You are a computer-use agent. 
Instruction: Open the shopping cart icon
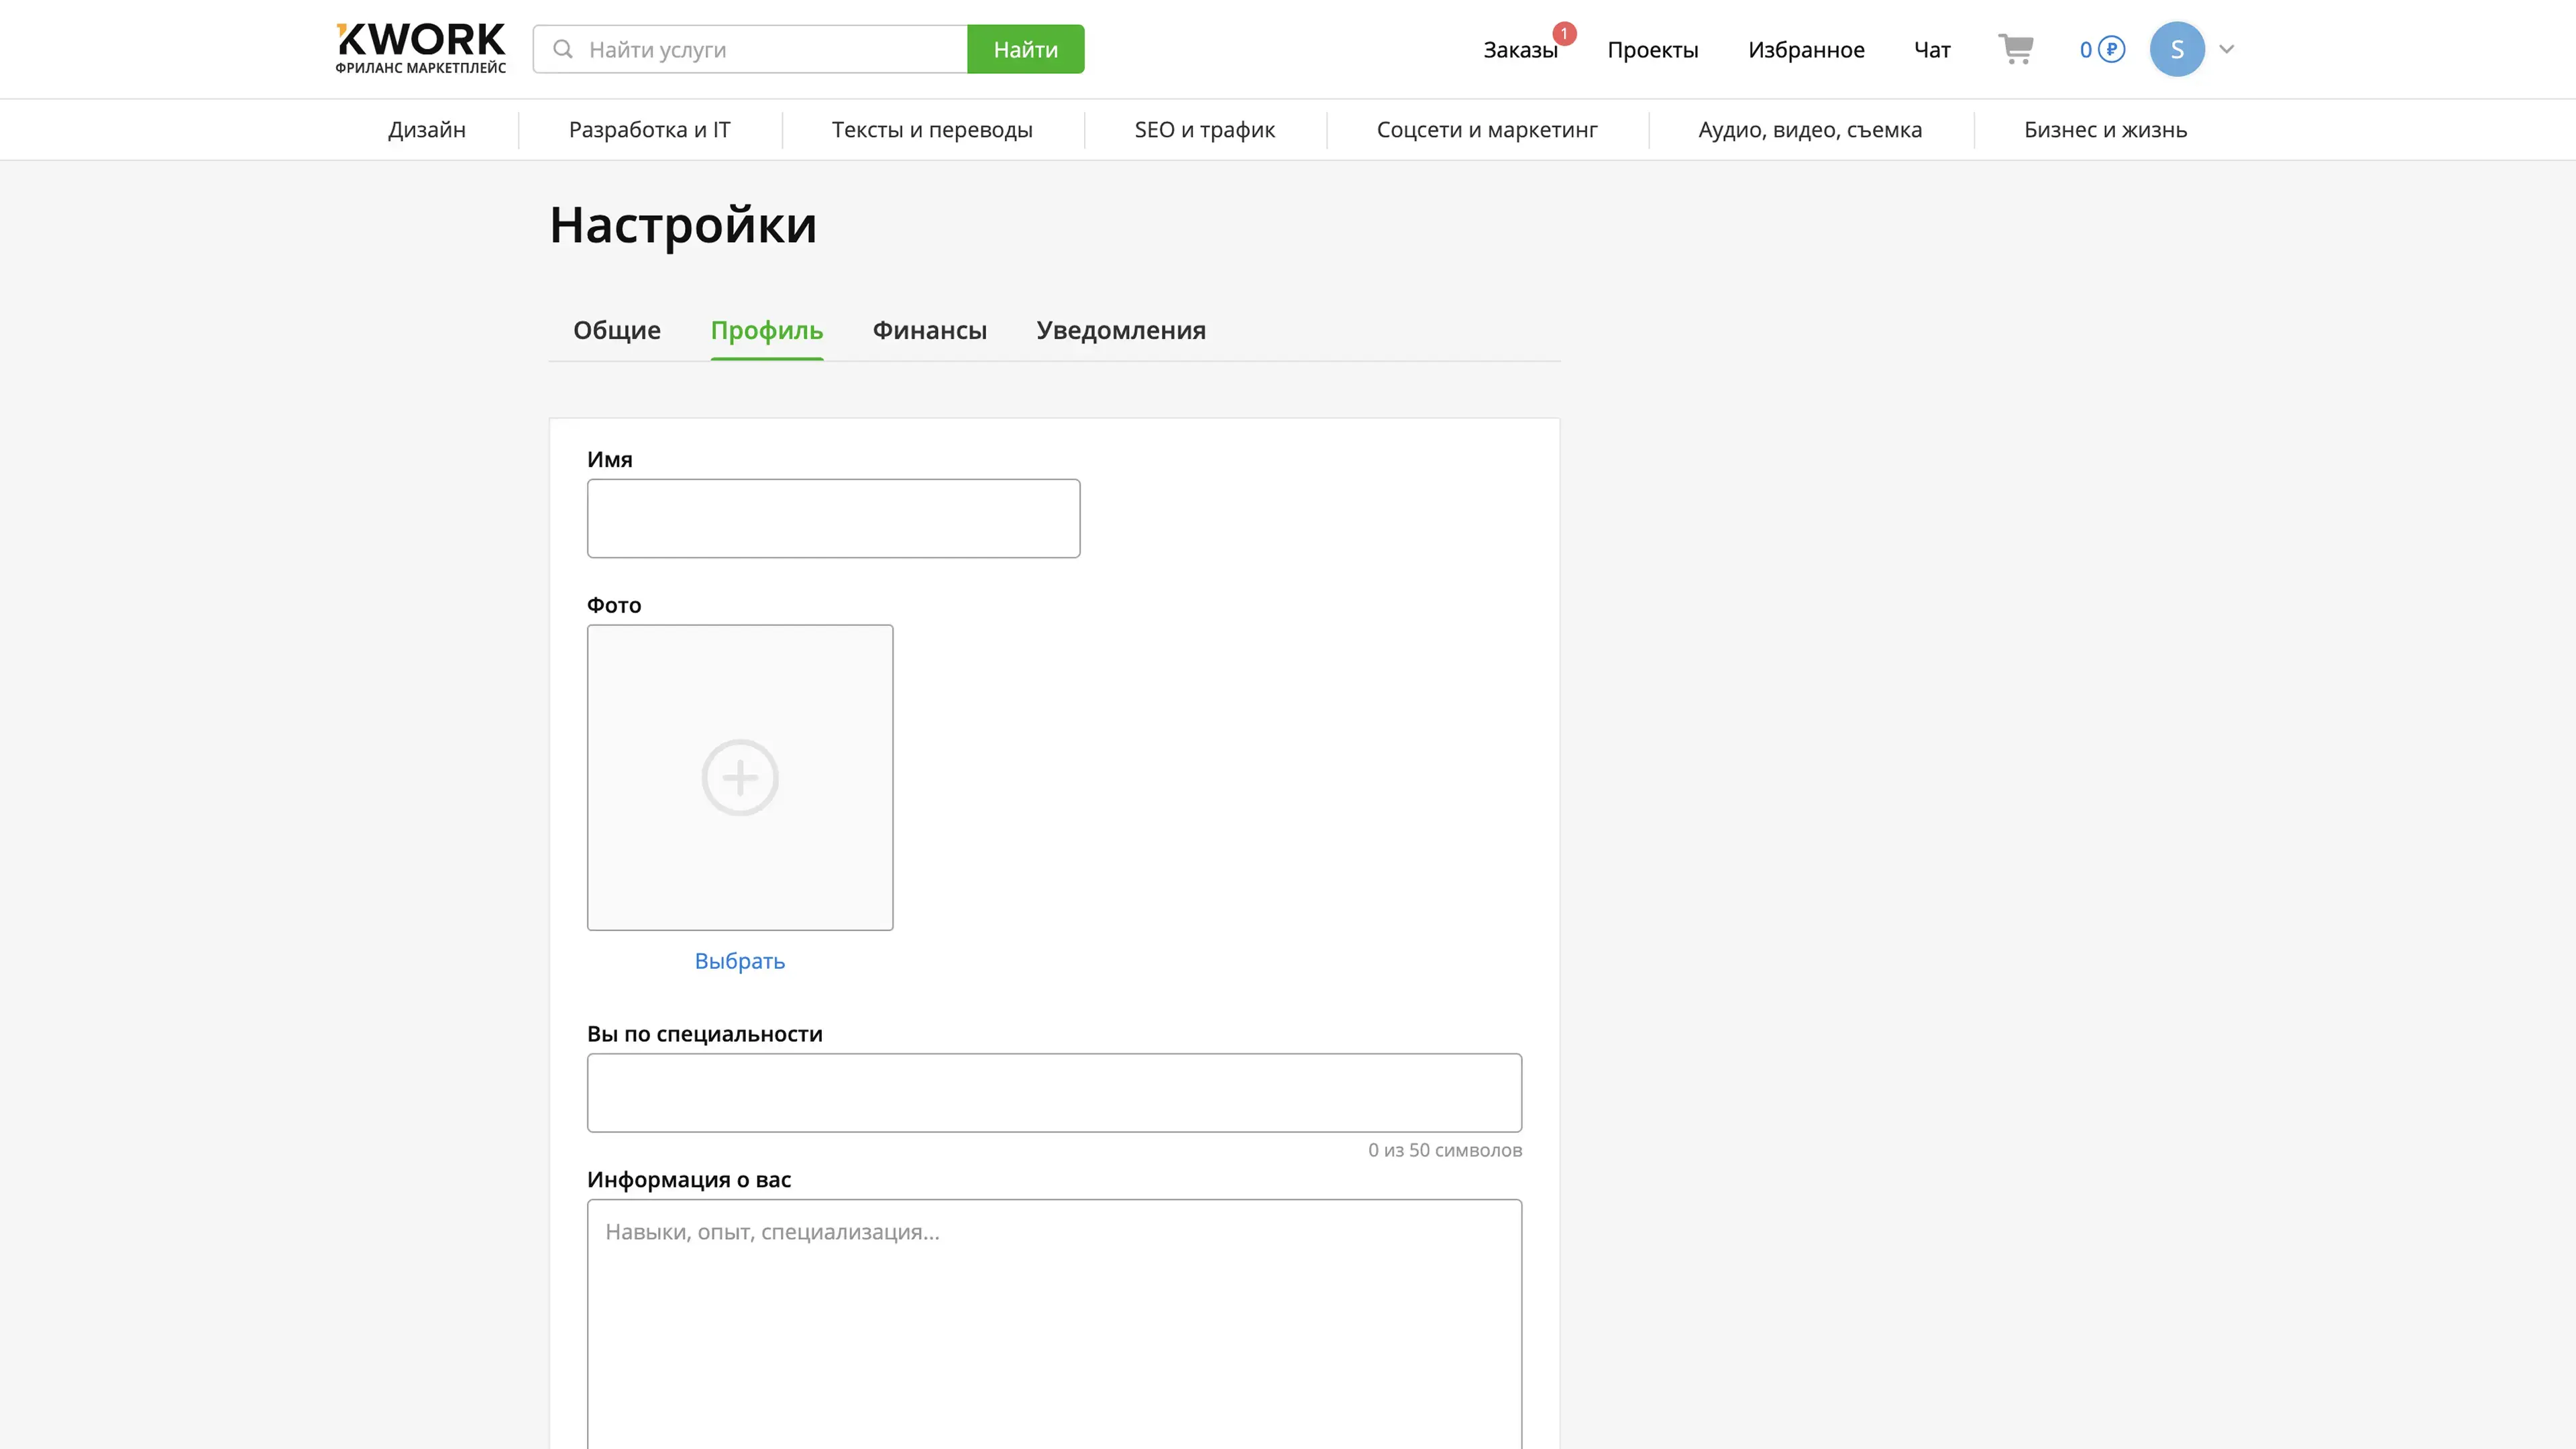tap(2015, 48)
